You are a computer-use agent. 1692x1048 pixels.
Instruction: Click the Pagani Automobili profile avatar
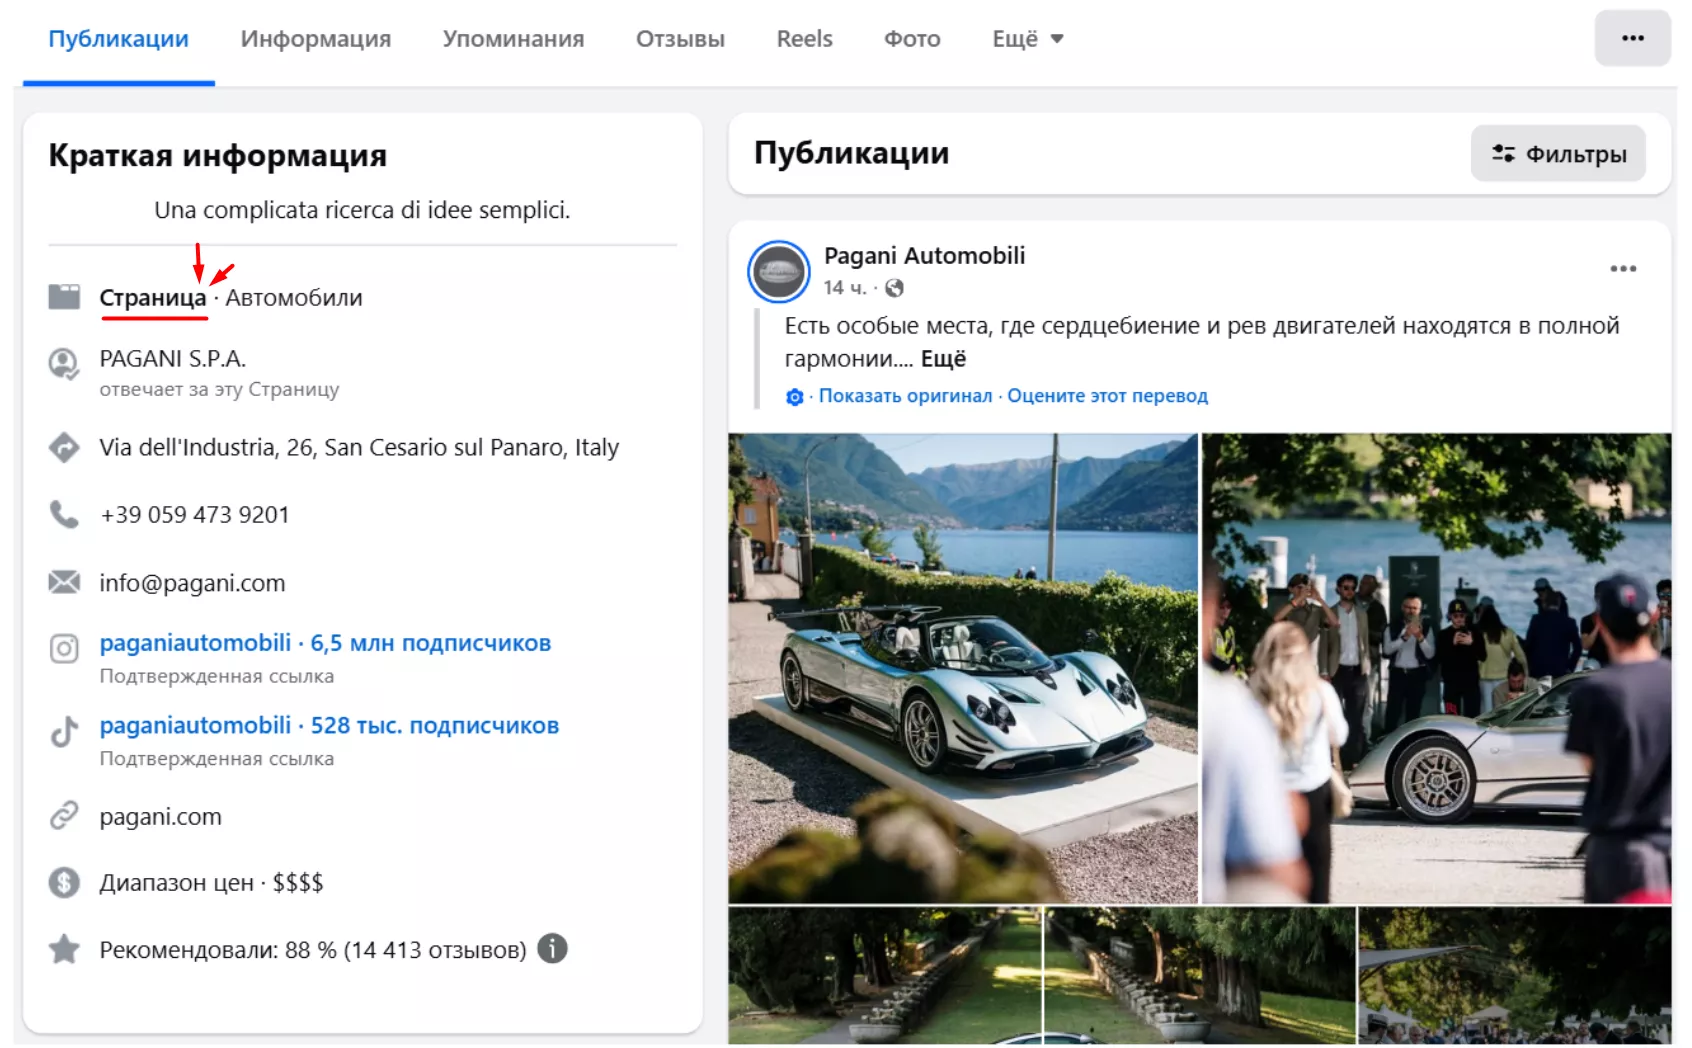(779, 271)
